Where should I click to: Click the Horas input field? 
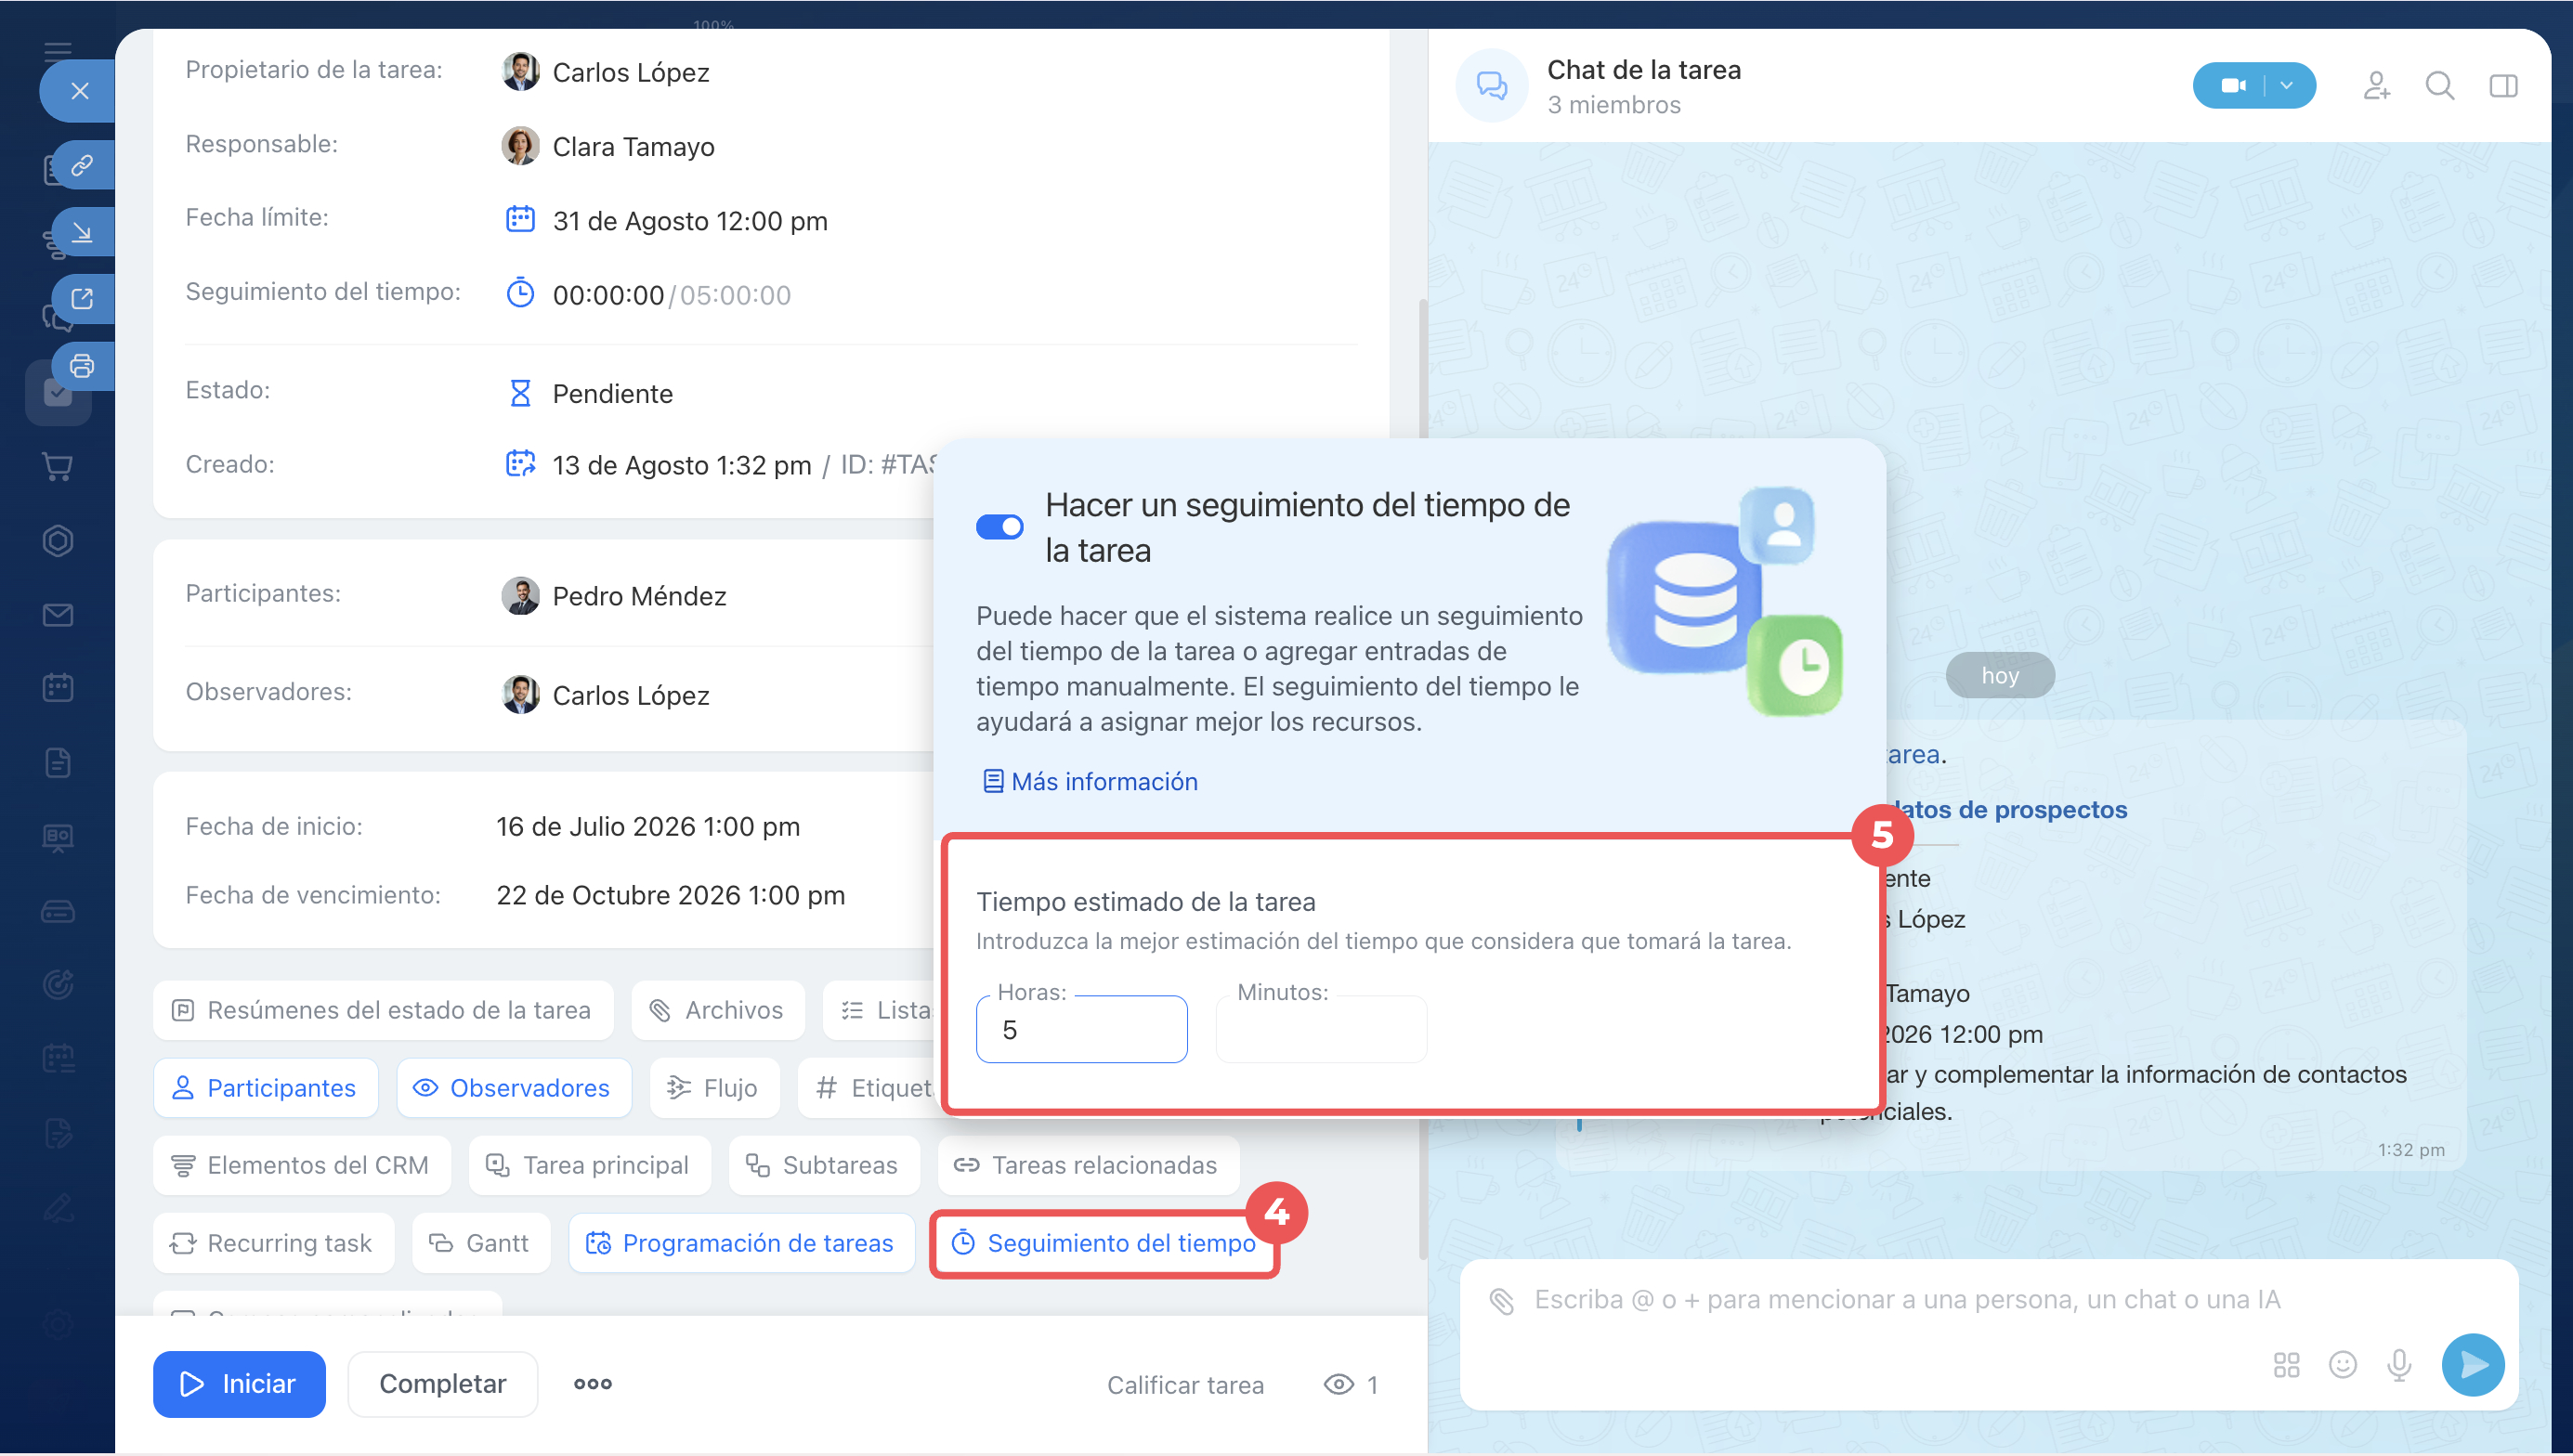pos(1081,1029)
